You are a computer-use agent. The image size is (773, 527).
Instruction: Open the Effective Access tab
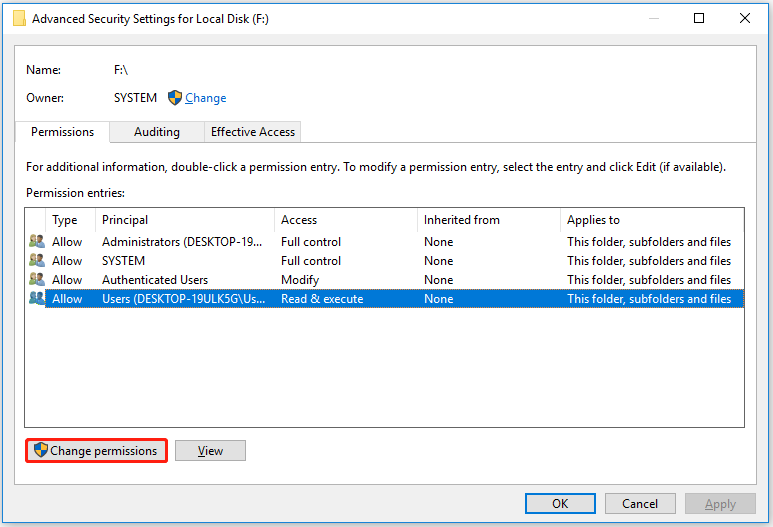point(252,132)
